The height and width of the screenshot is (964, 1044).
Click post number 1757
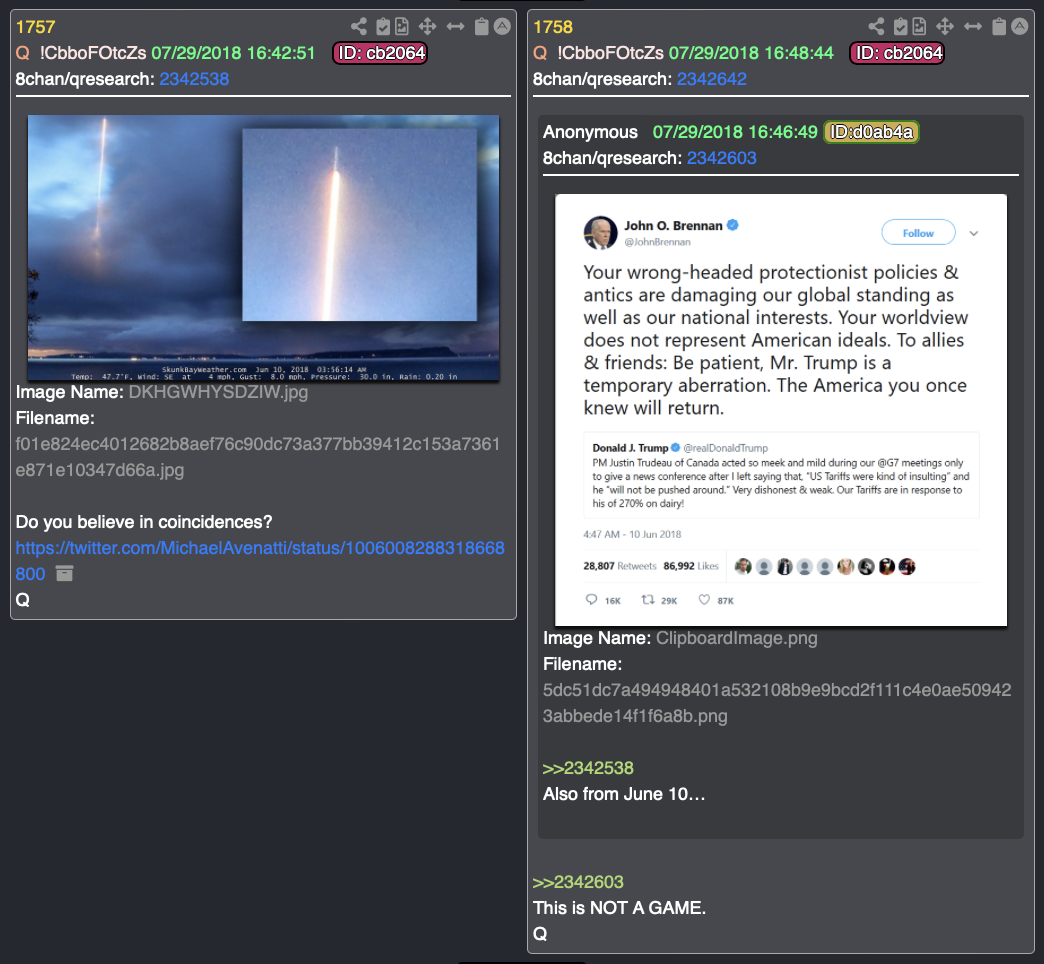point(35,27)
